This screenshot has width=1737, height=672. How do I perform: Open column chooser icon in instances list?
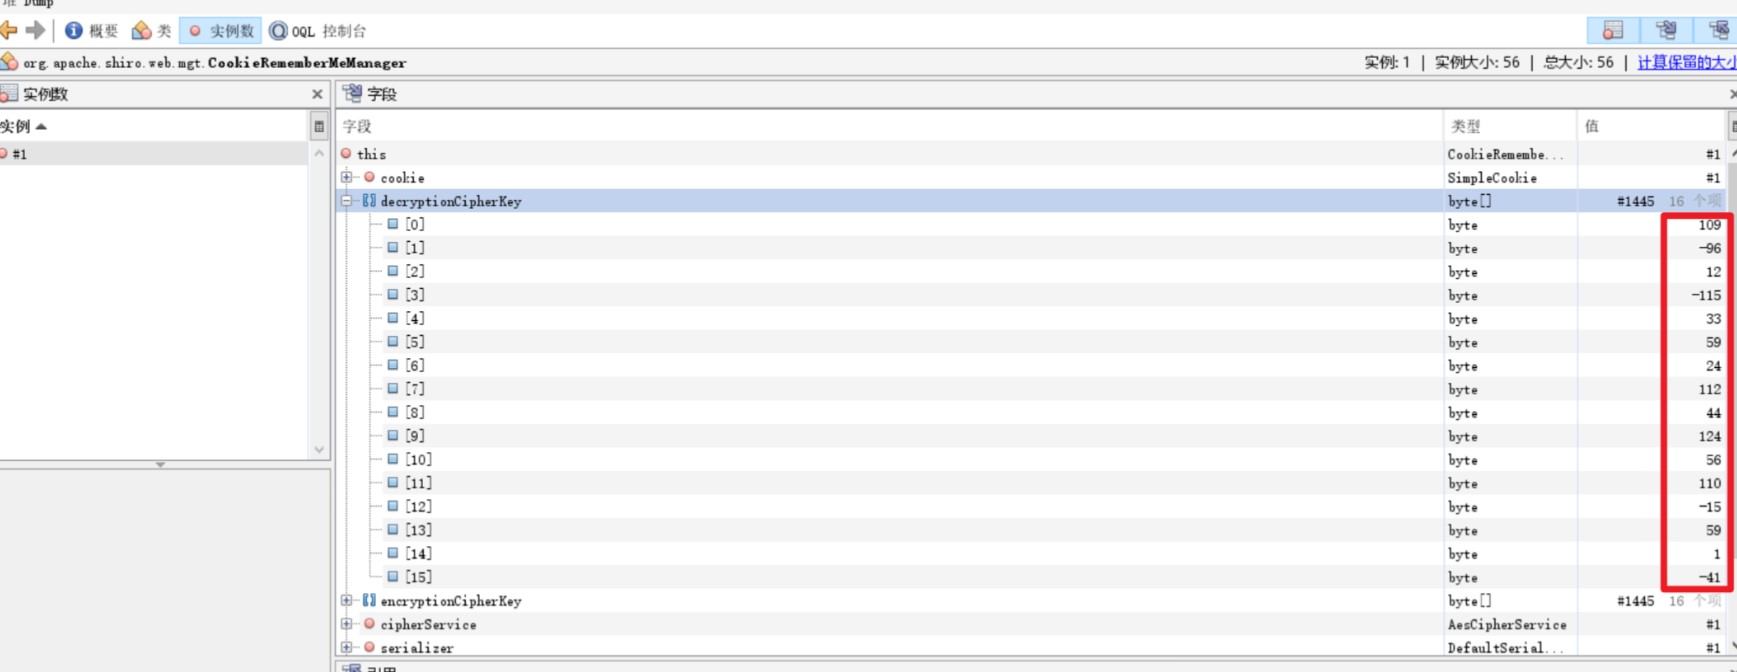(x=319, y=126)
